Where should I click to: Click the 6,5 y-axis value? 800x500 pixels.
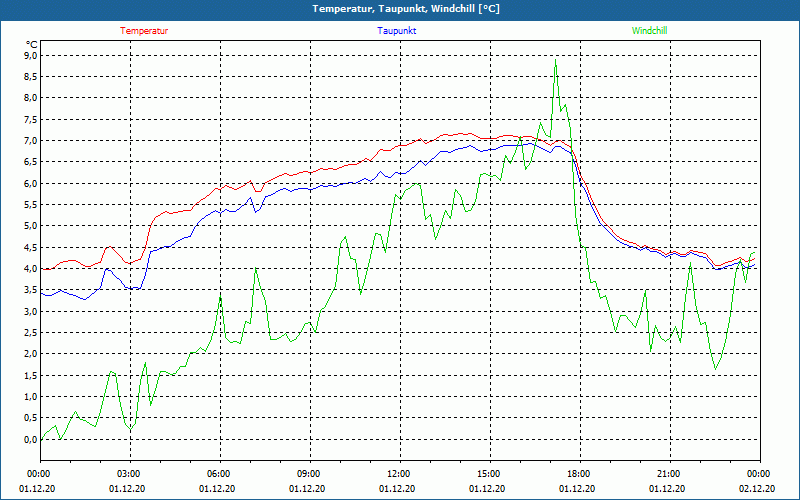pyautogui.click(x=31, y=162)
